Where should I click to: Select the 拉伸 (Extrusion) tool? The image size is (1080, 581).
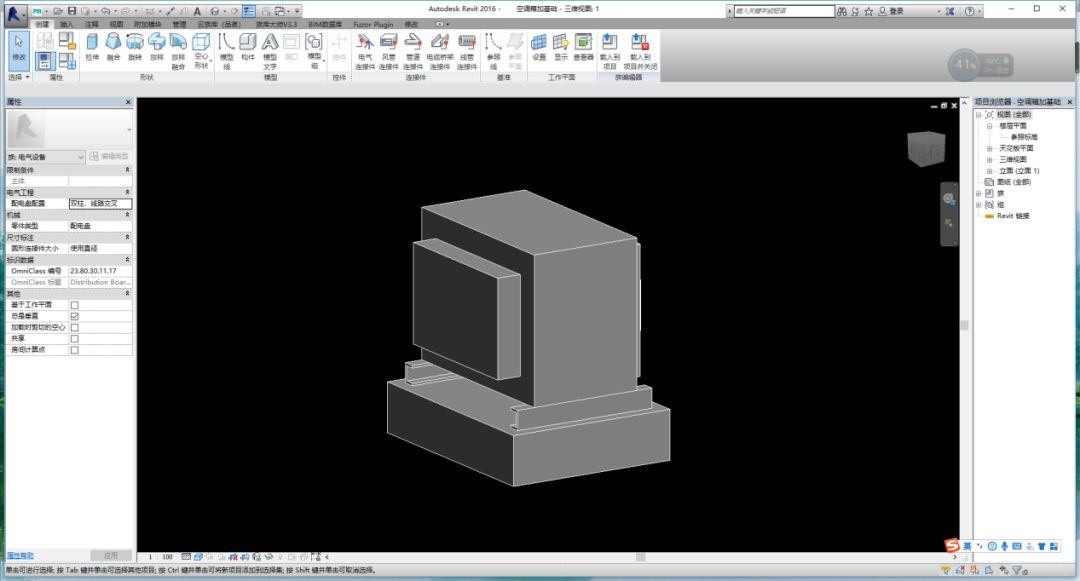[x=92, y=49]
